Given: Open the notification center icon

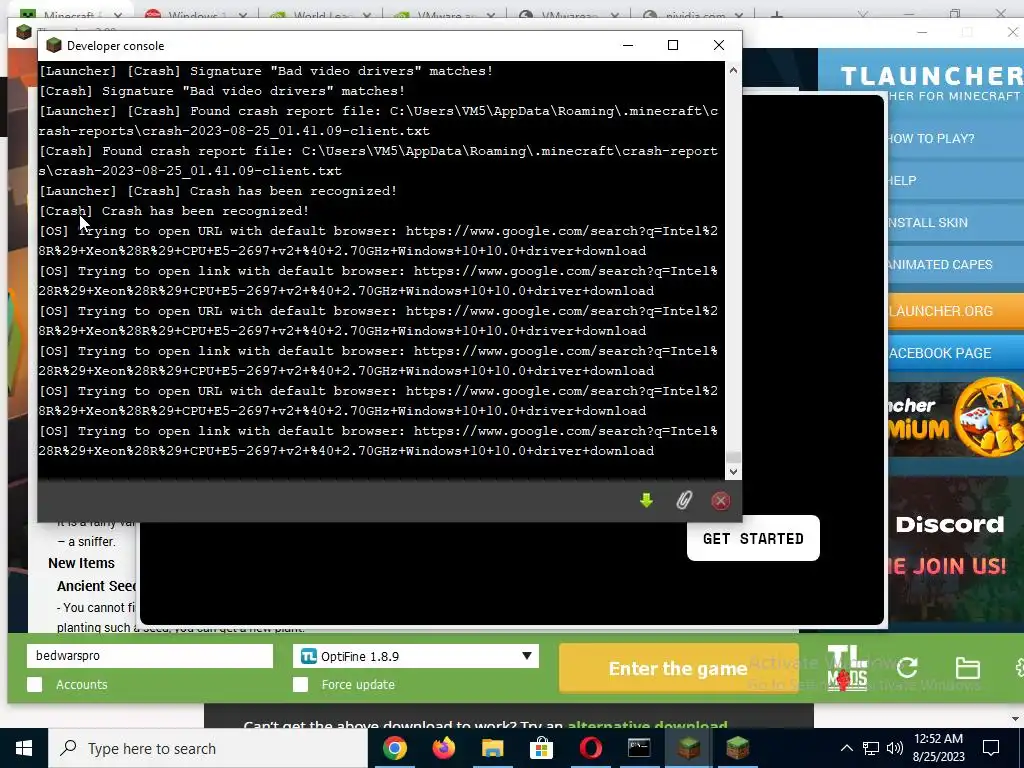Looking at the screenshot, I should point(991,748).
